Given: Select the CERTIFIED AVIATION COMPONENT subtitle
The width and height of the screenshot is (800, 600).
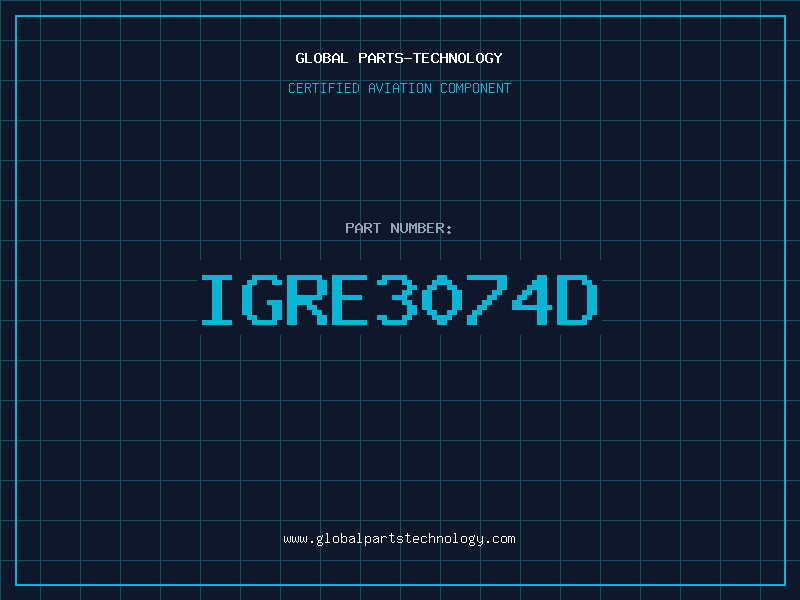Looking at the screenshot, I should tap(399, 88).
